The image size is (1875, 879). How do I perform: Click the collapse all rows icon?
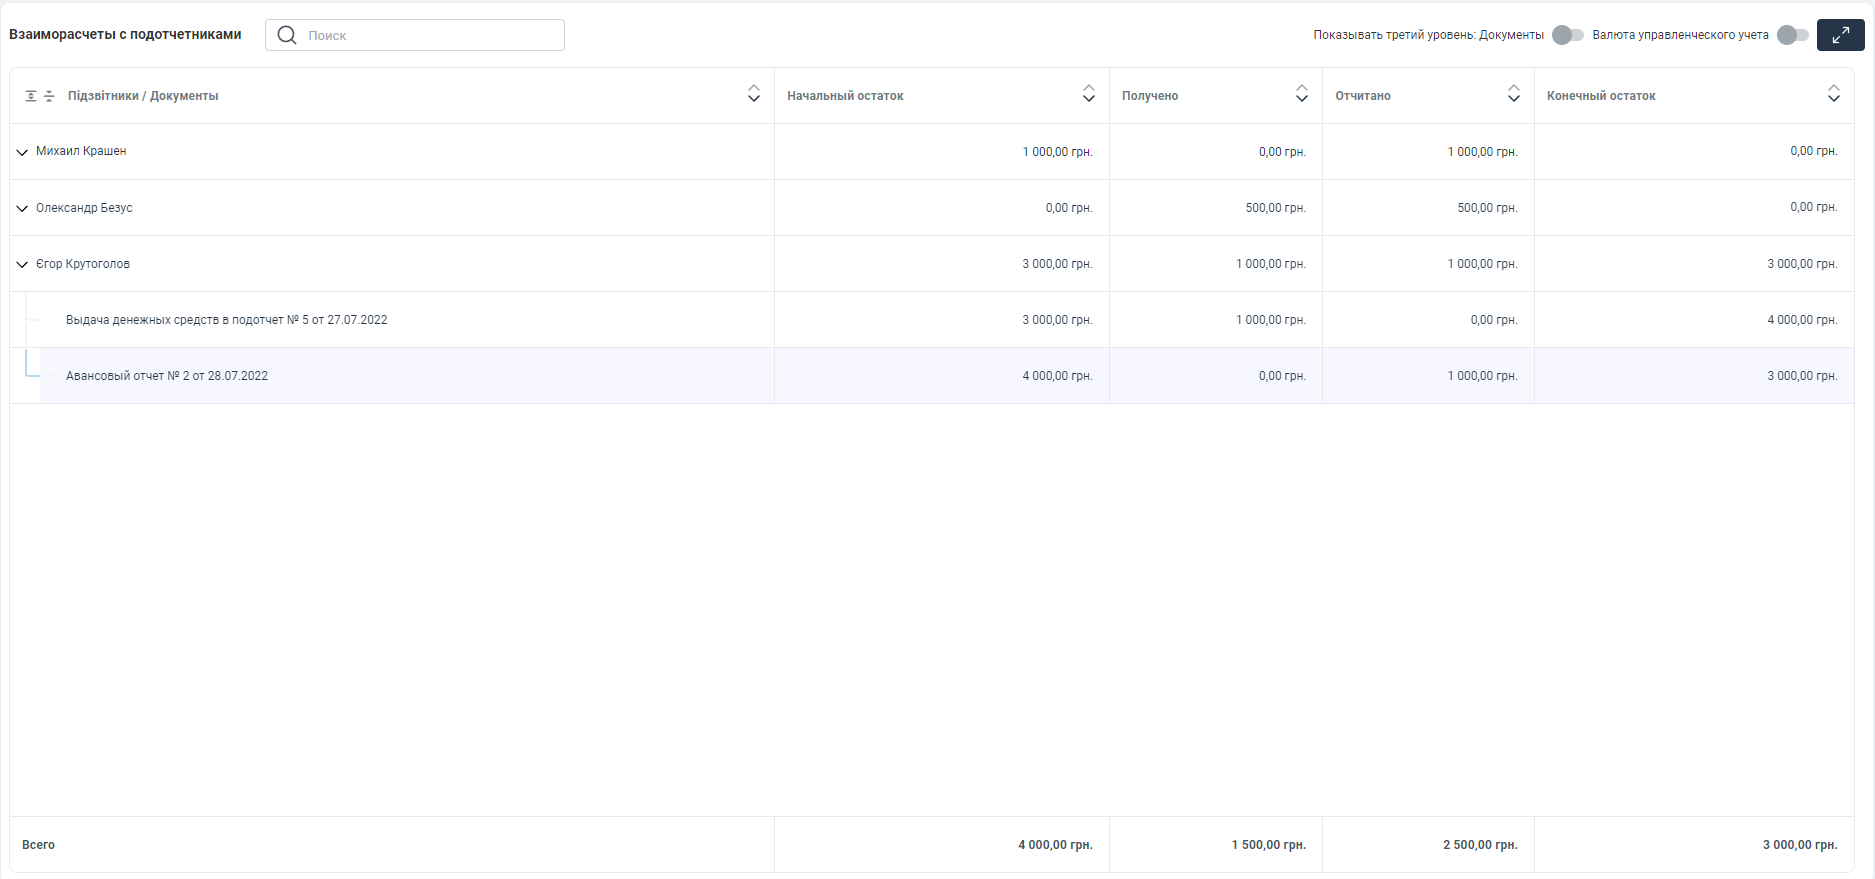pos(49,96)
